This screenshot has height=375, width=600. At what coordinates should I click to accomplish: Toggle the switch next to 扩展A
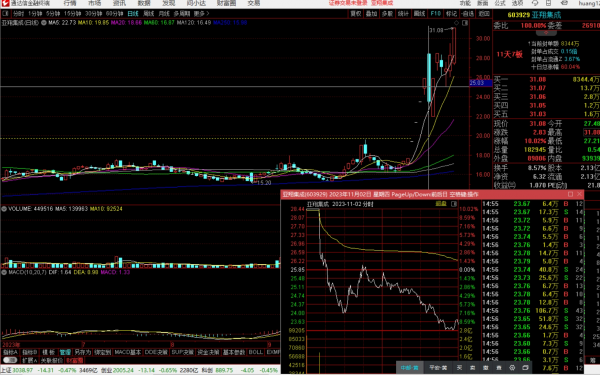(x=10, y=360)
